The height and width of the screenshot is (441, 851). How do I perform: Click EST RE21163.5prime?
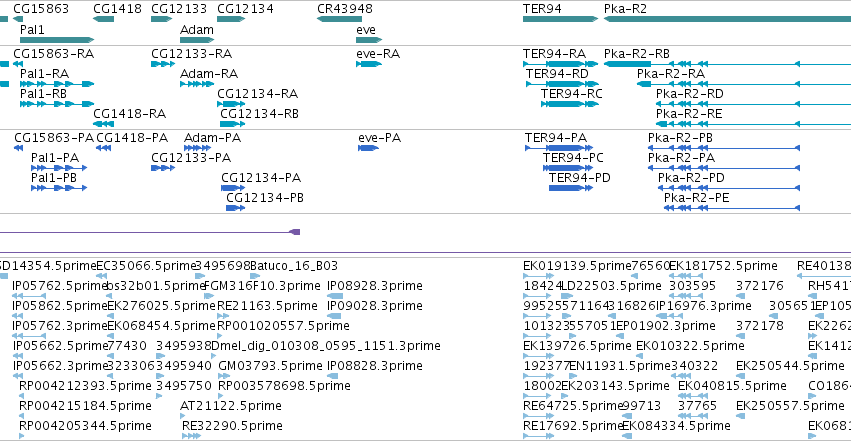pos(267,306)
